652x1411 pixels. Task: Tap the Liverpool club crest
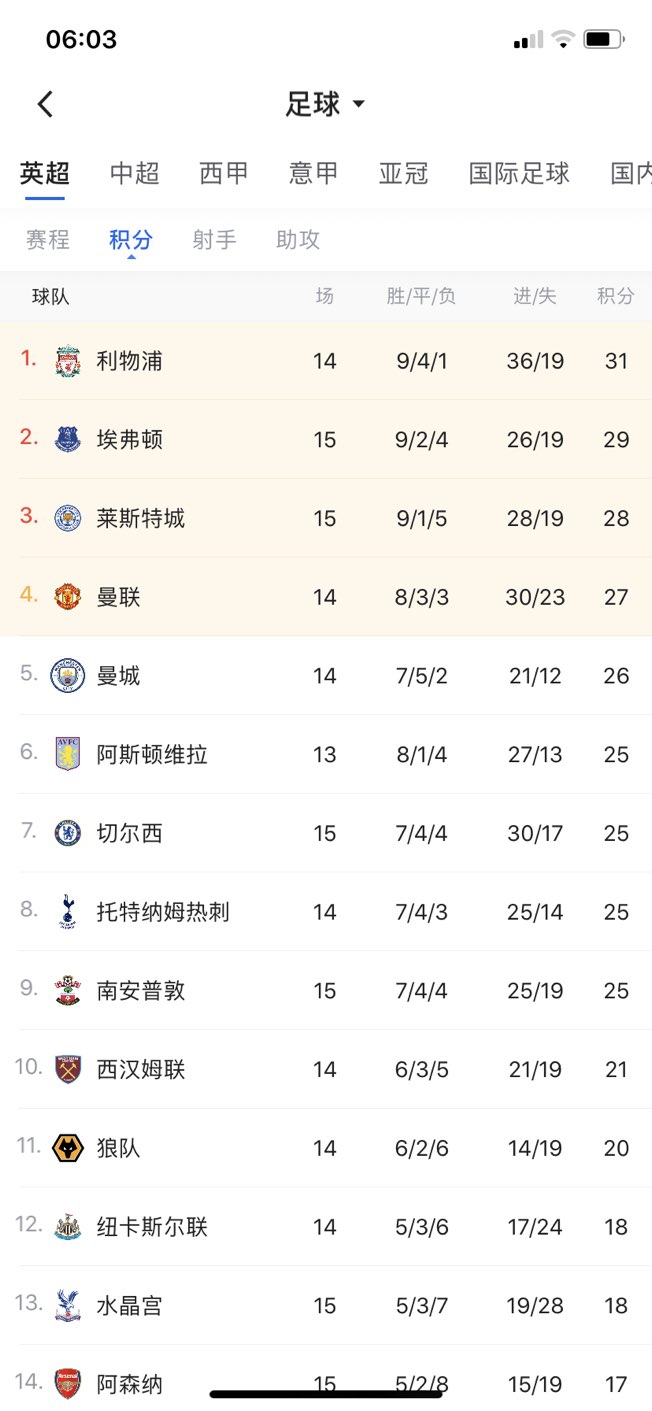[68, 361]
